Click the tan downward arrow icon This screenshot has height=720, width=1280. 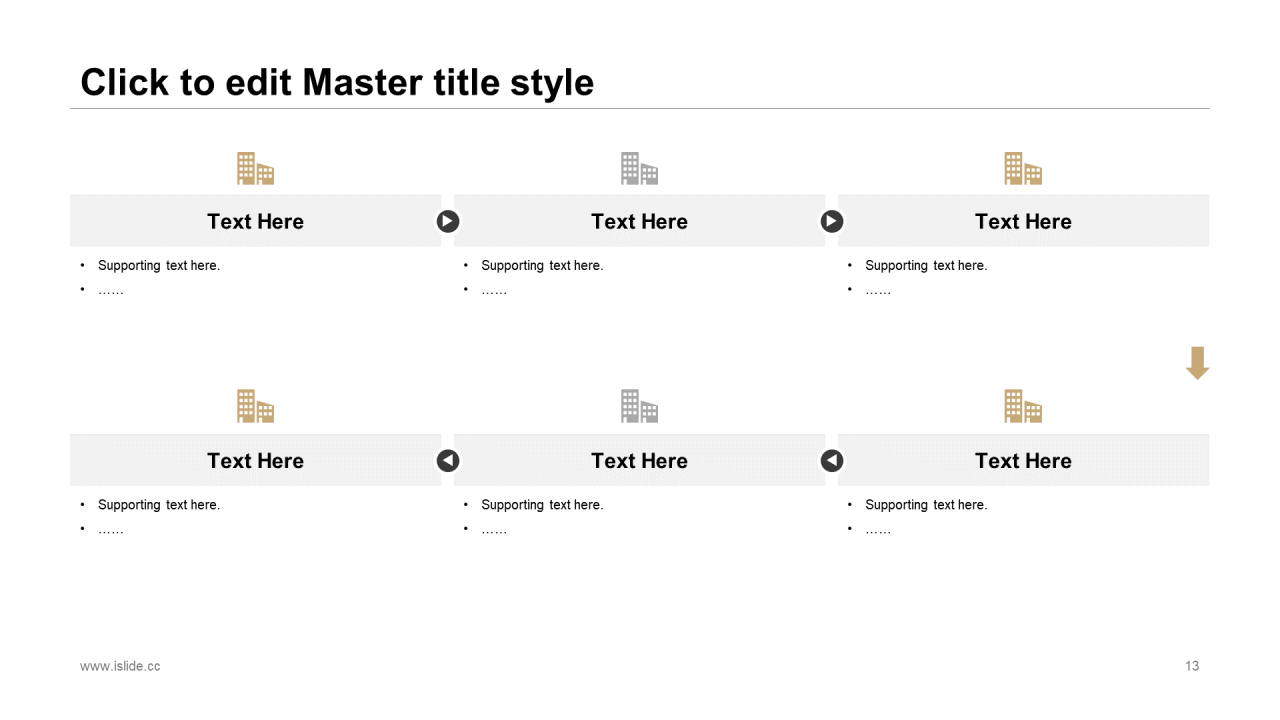pyautogui.click(x=1197, y=363)
